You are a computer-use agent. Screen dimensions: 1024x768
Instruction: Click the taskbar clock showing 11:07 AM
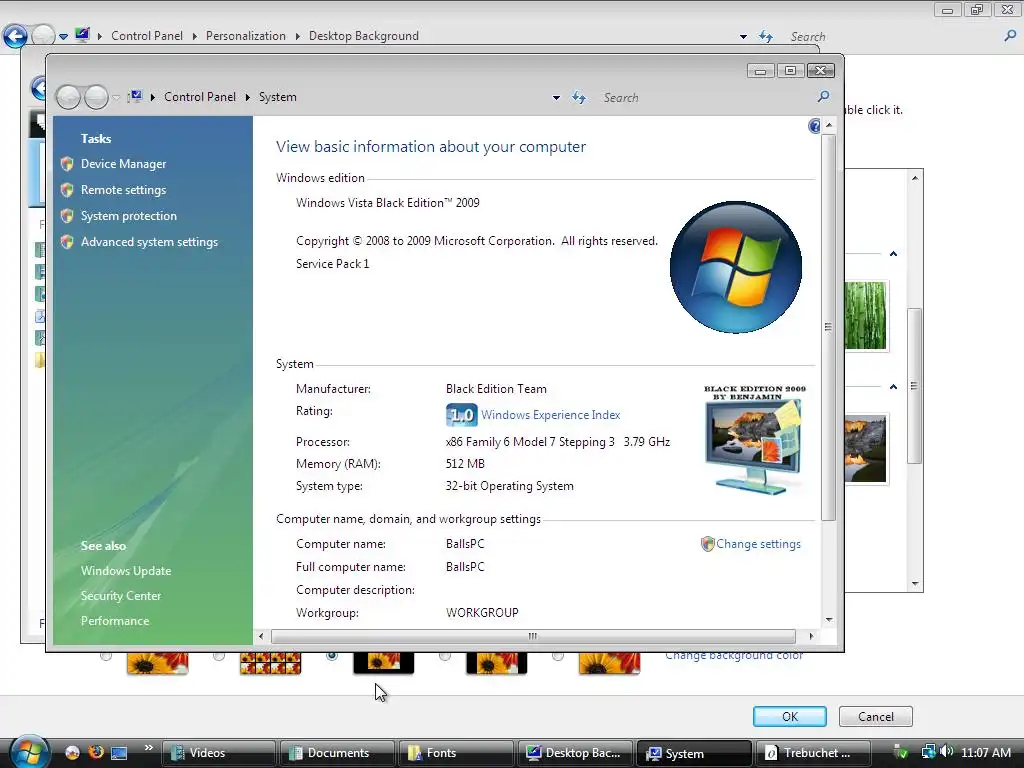point(986,753)
